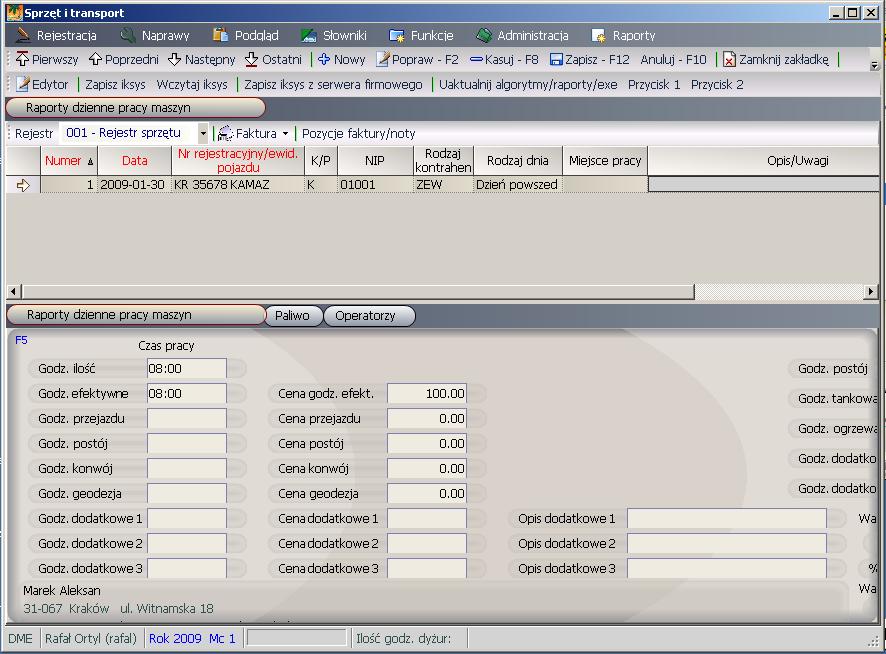Sort by the Numer column header

tap(68, 161)
